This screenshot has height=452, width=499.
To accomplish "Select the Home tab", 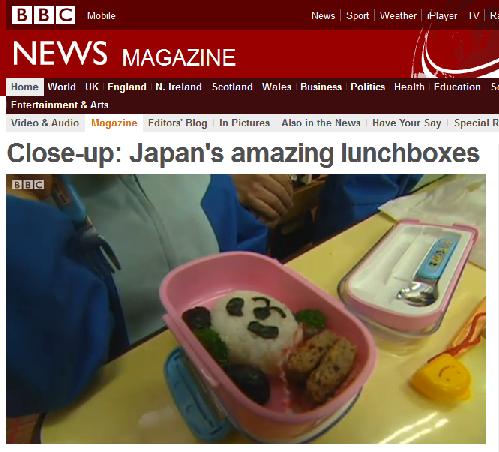I will point(25,87).
